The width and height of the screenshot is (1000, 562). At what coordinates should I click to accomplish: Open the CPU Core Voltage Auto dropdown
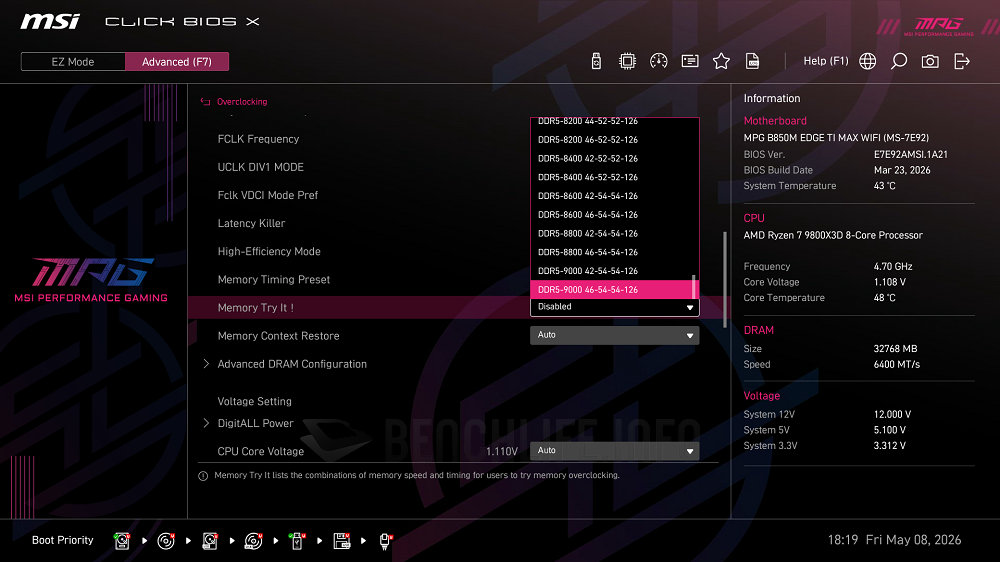[x=615, y=450]
